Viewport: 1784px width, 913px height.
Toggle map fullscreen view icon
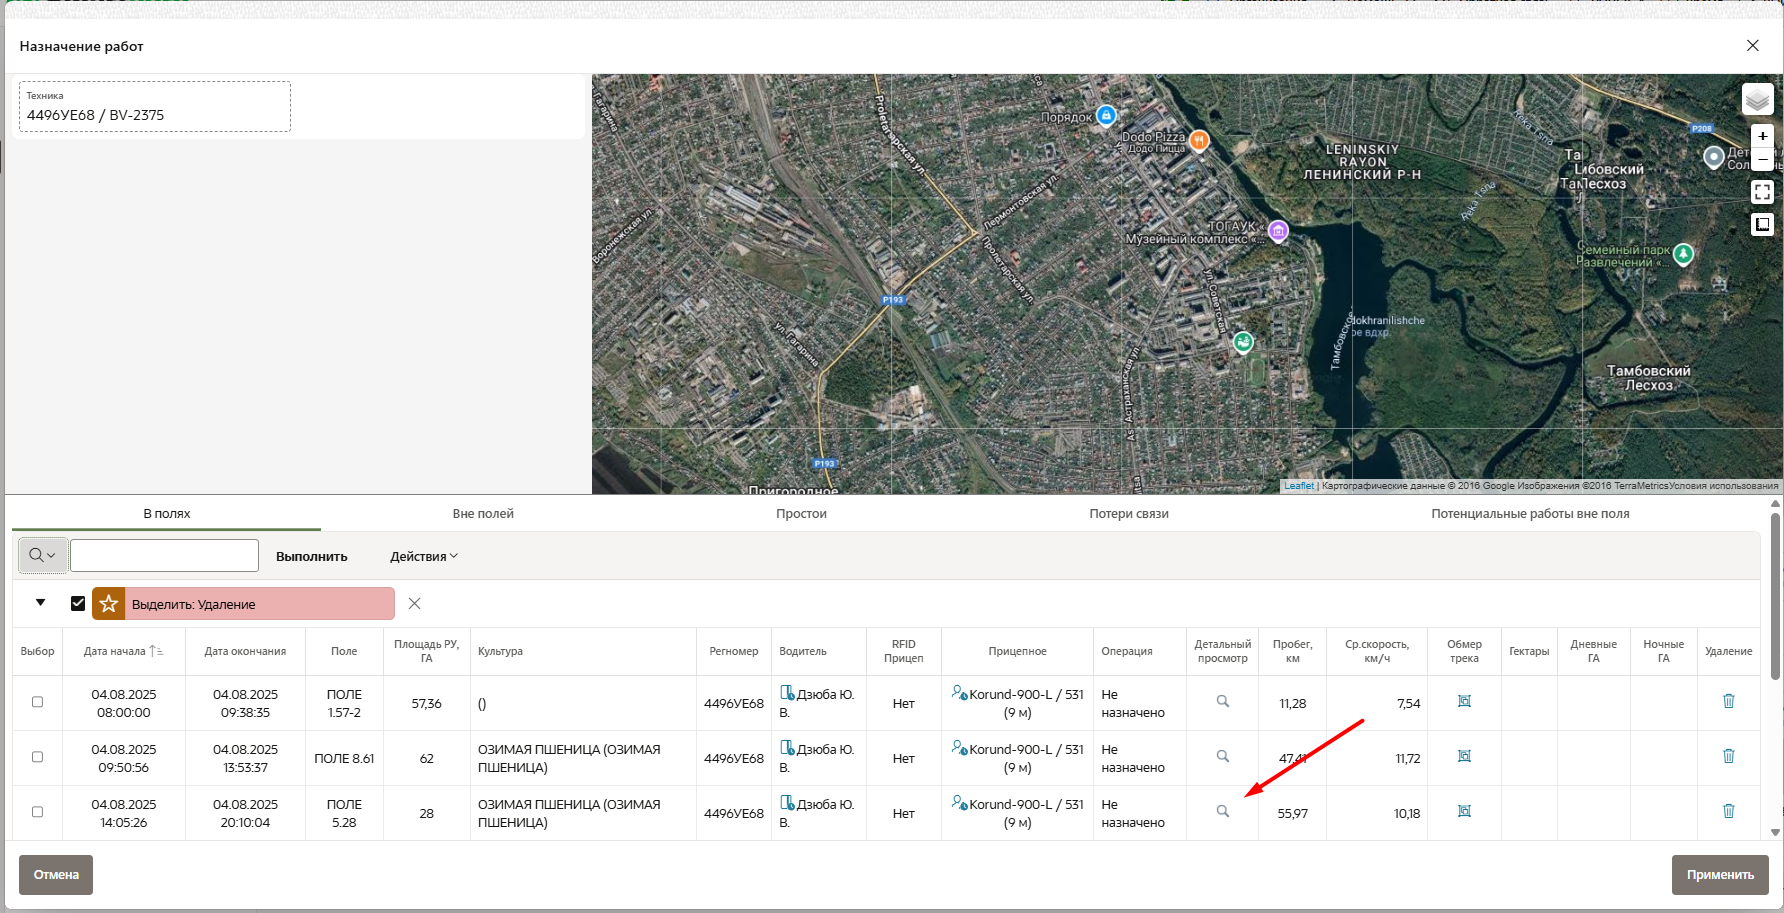[1762, 191]
